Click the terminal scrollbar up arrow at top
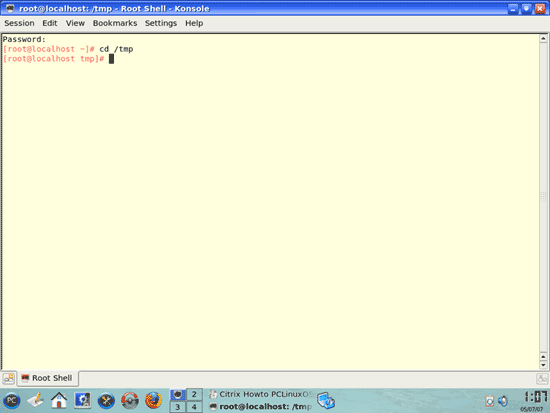 click(543, 38)
